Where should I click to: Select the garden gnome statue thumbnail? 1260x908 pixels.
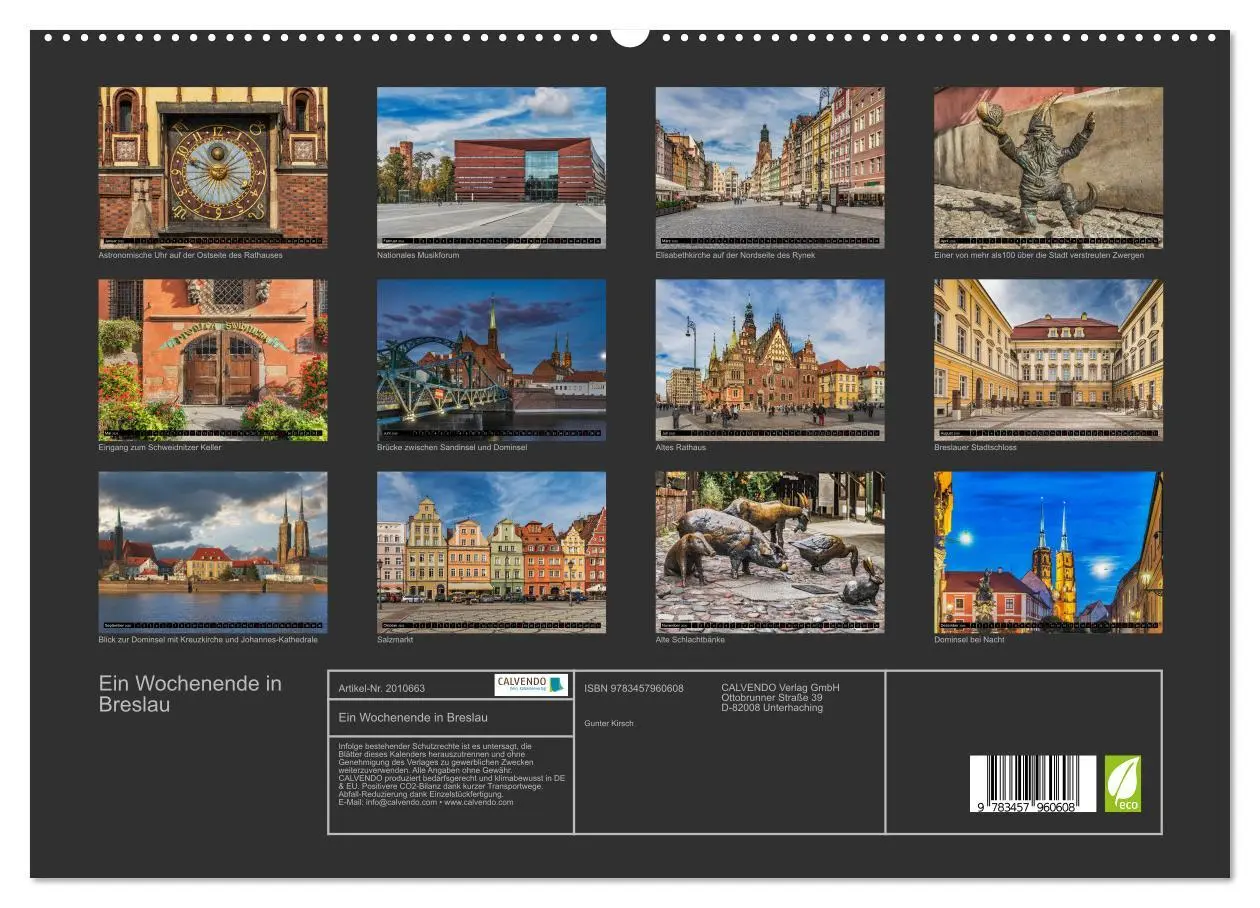point(1047,165)
